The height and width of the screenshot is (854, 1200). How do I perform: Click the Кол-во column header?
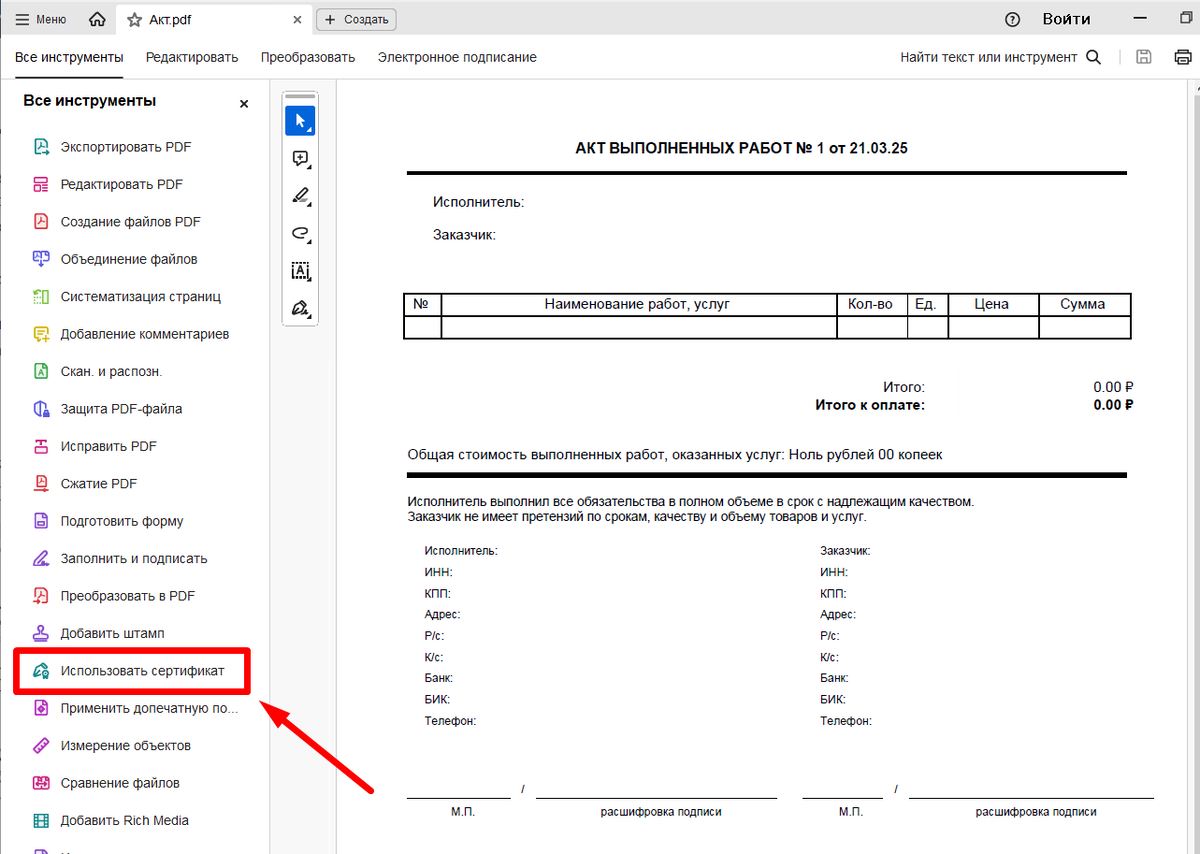[870, 304]
